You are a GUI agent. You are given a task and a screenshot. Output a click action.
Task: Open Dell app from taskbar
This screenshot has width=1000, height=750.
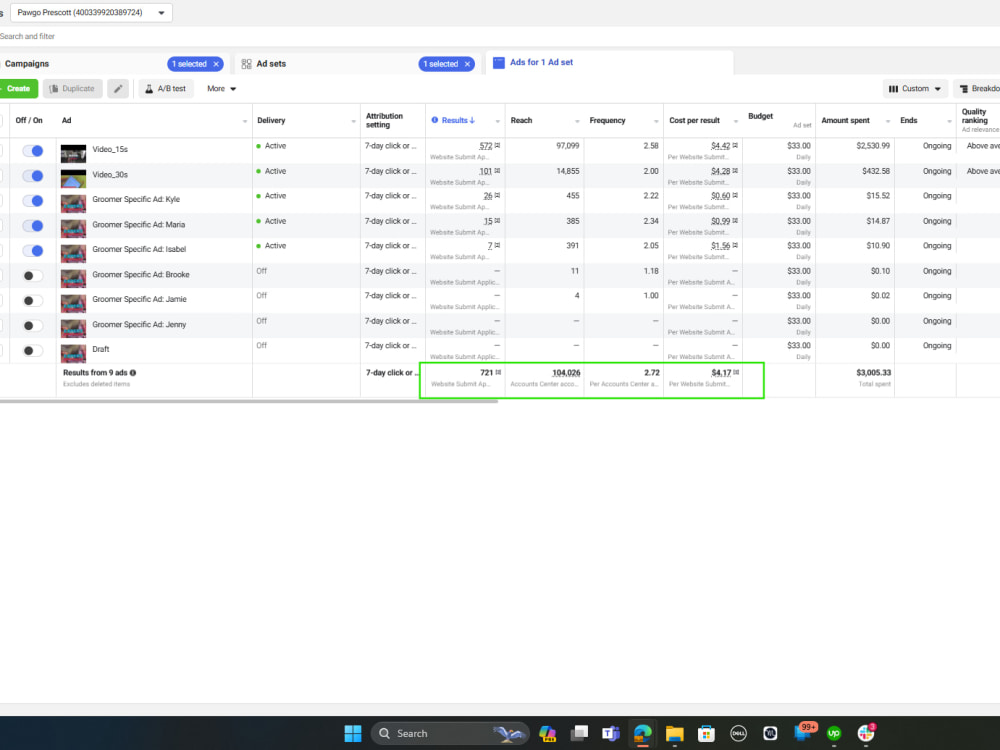tap(738, 733)
